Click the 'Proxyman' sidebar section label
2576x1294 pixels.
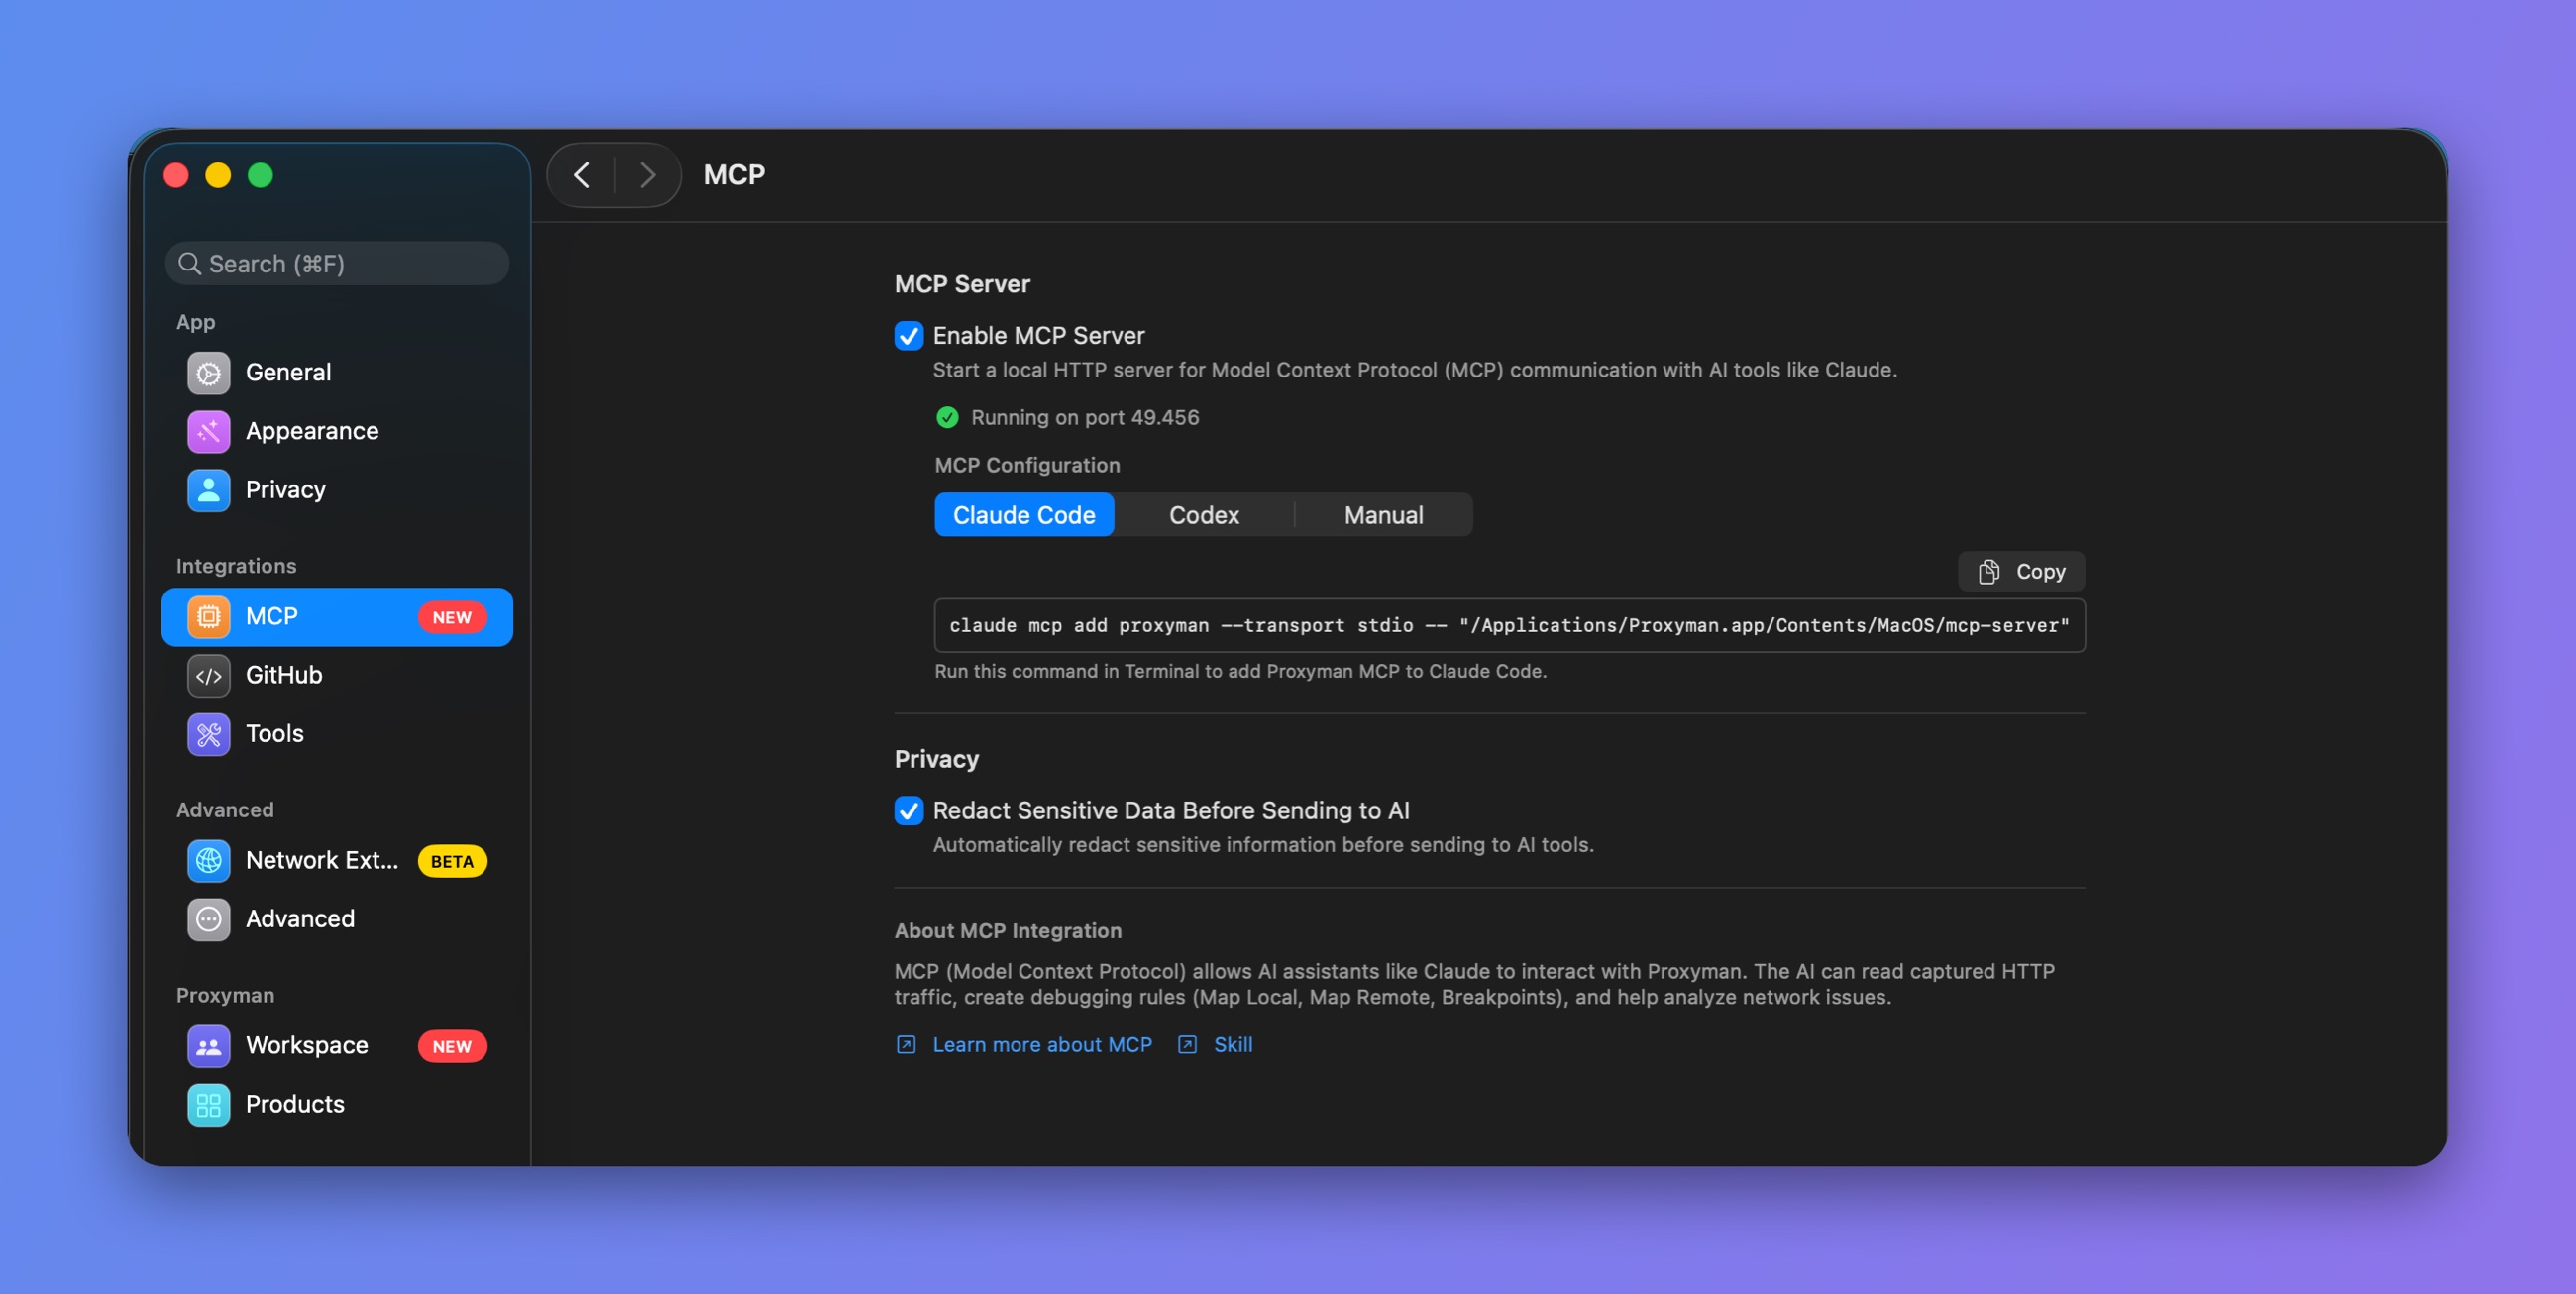(225, 995)
